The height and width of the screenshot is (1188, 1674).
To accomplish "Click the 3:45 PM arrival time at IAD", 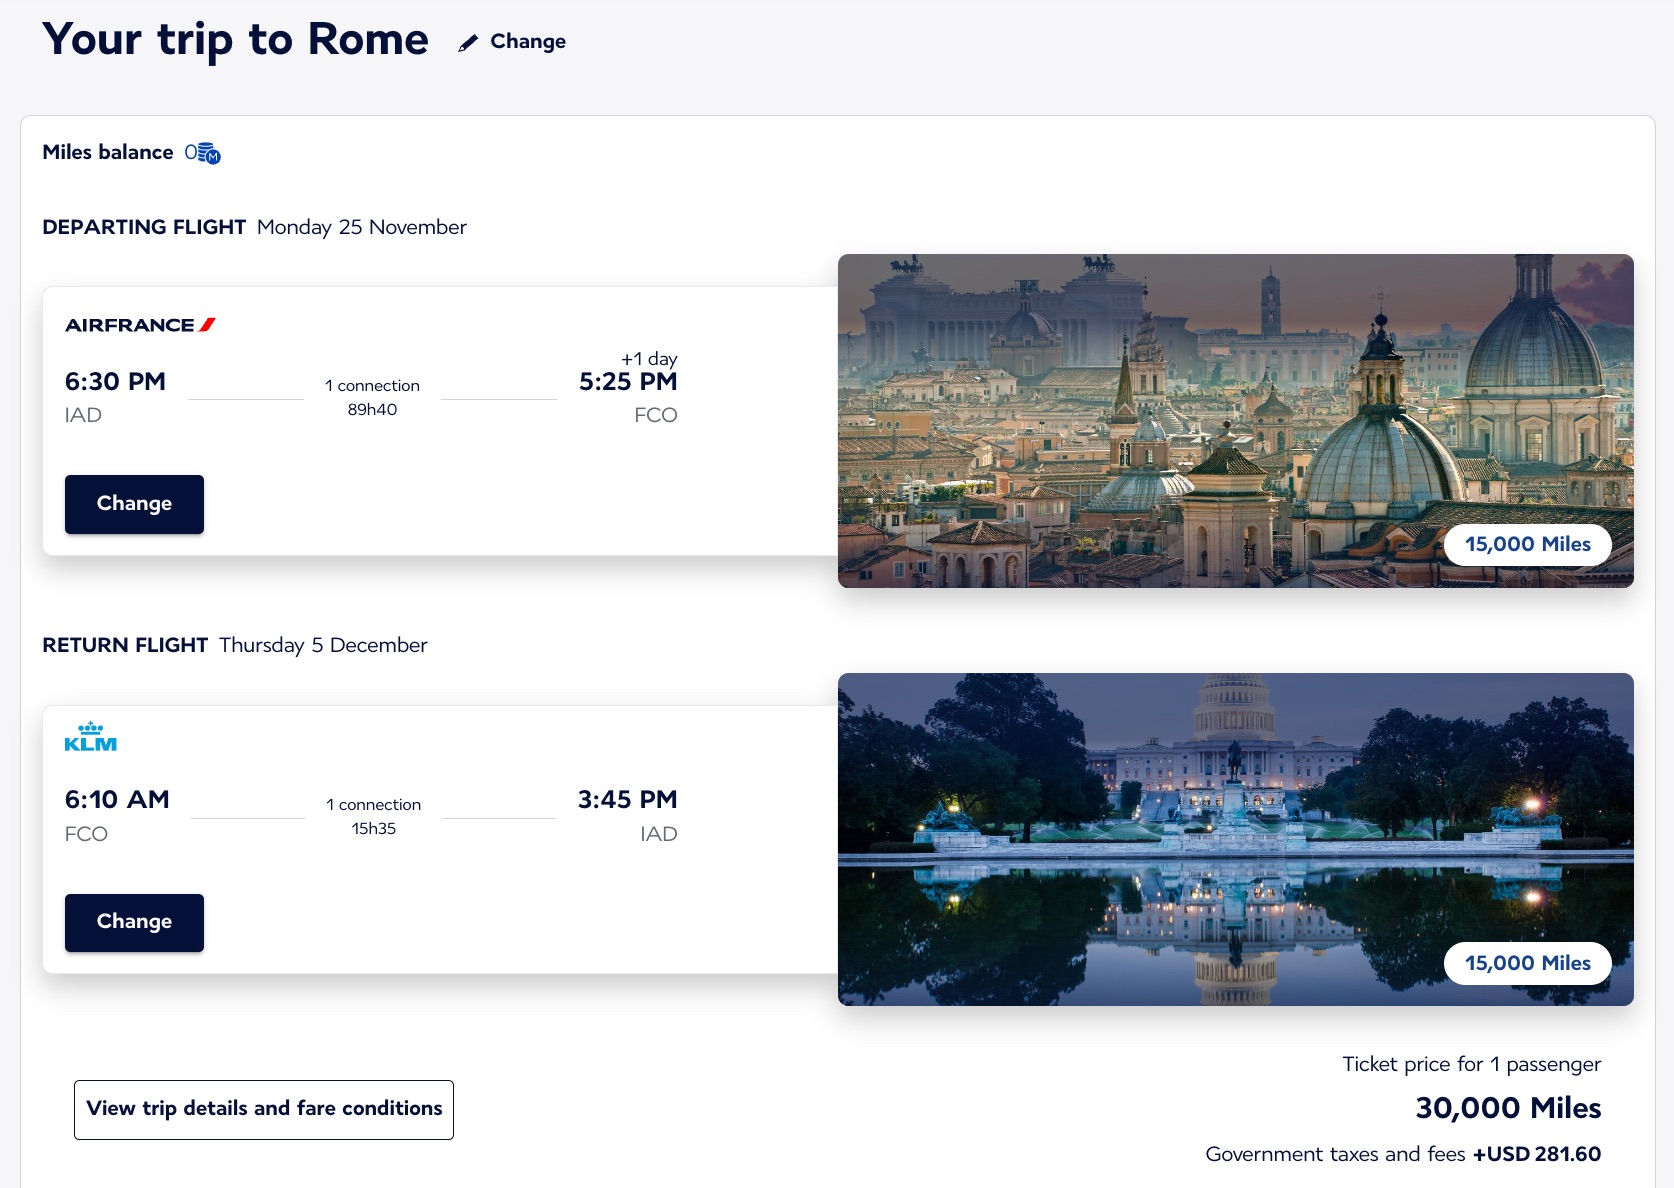I will coord(627,800).
